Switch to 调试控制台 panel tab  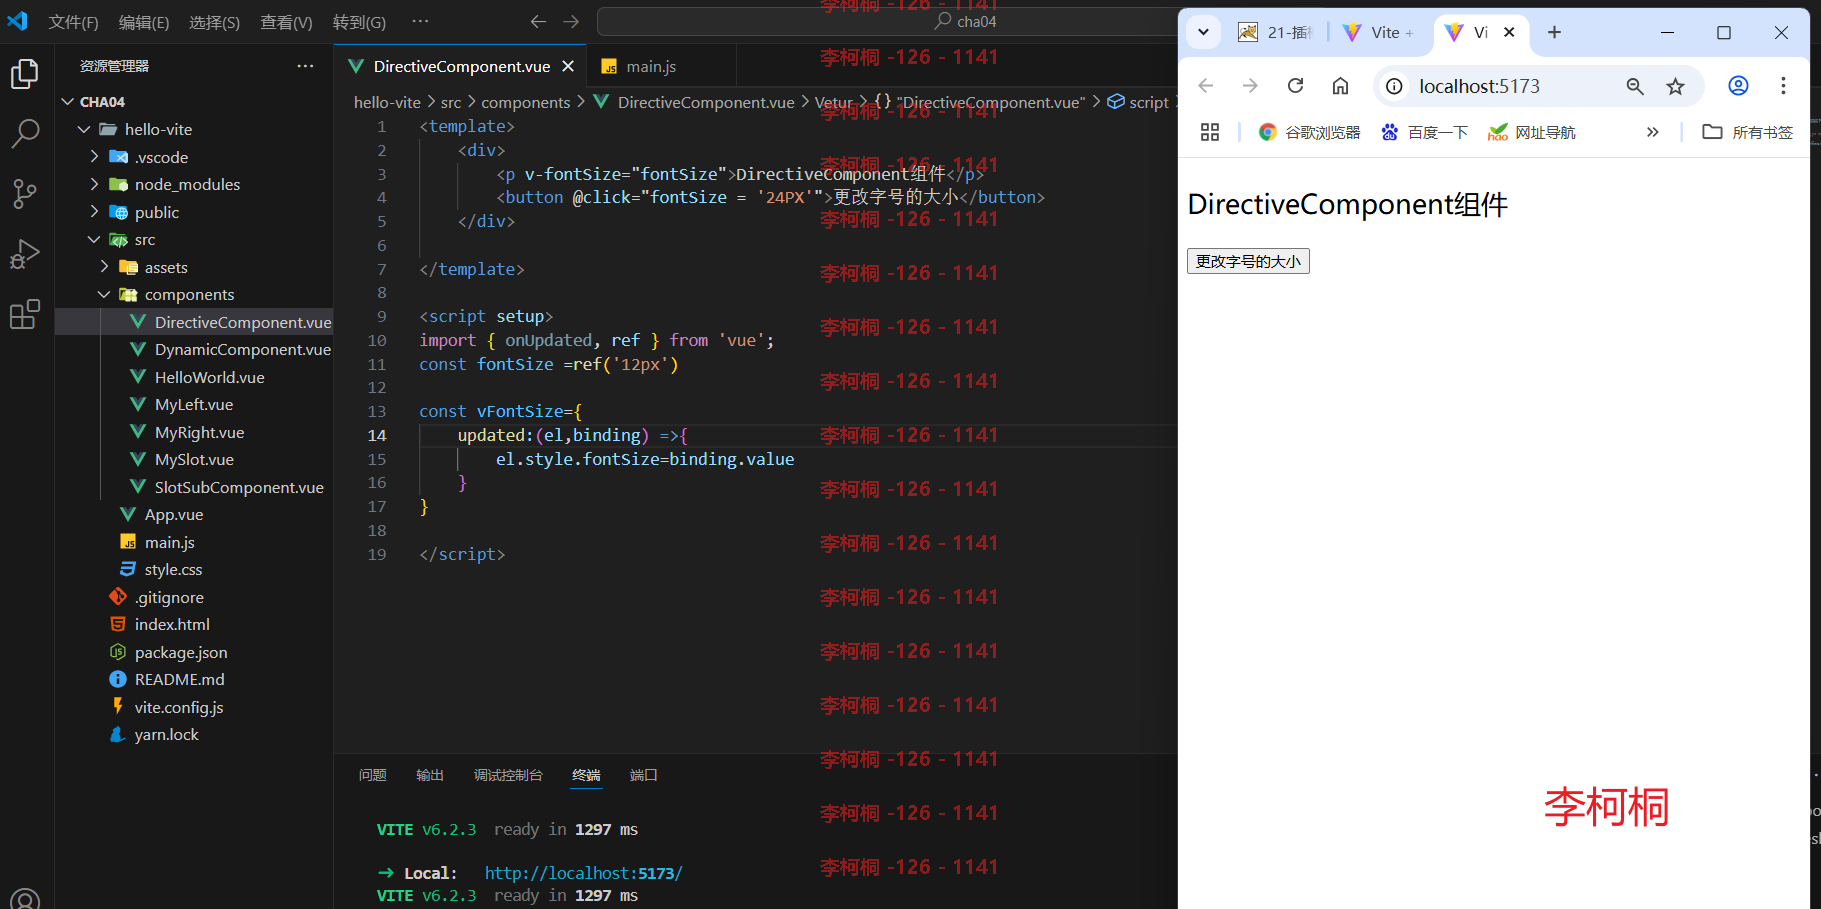click(508, 775)
